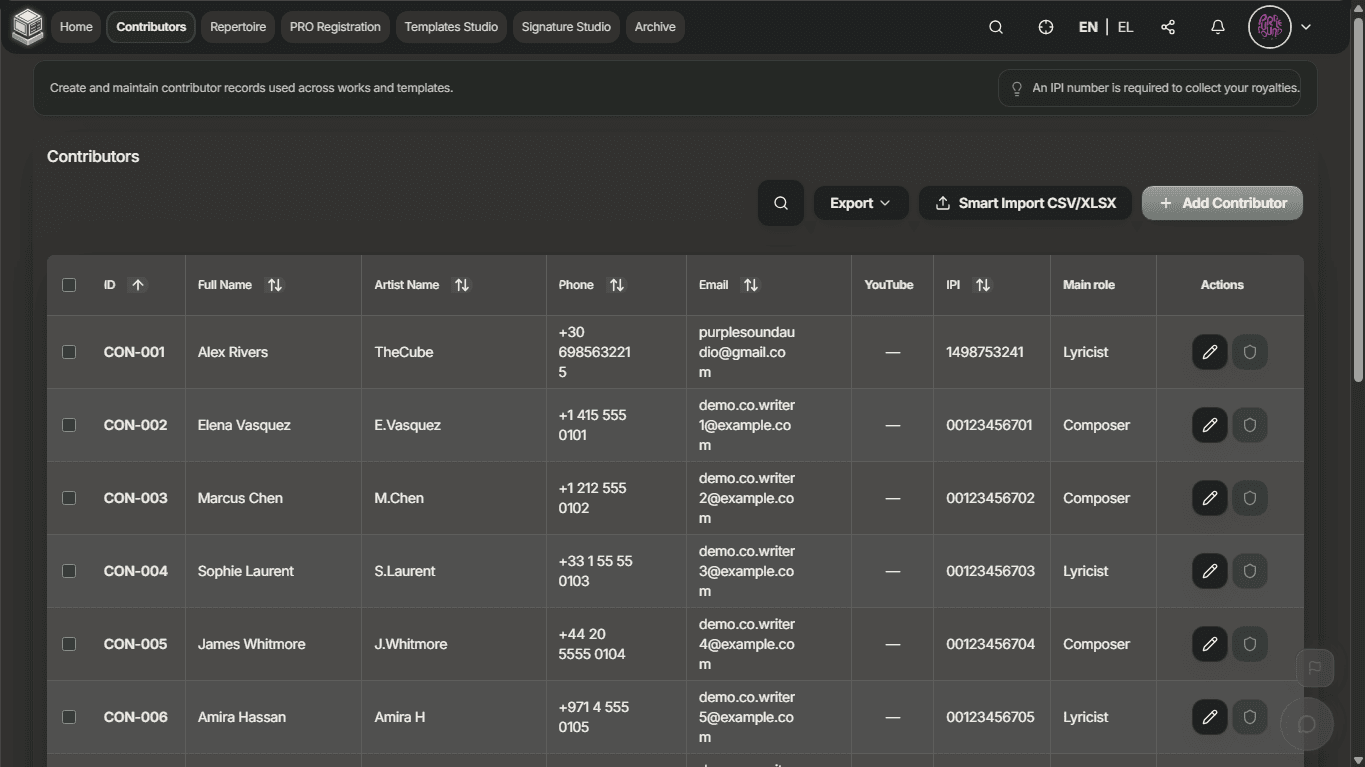This screenshot has width=1365, height=767.
Task: Click shield icon for Amira Hassan
Action: pos(1250,717)
